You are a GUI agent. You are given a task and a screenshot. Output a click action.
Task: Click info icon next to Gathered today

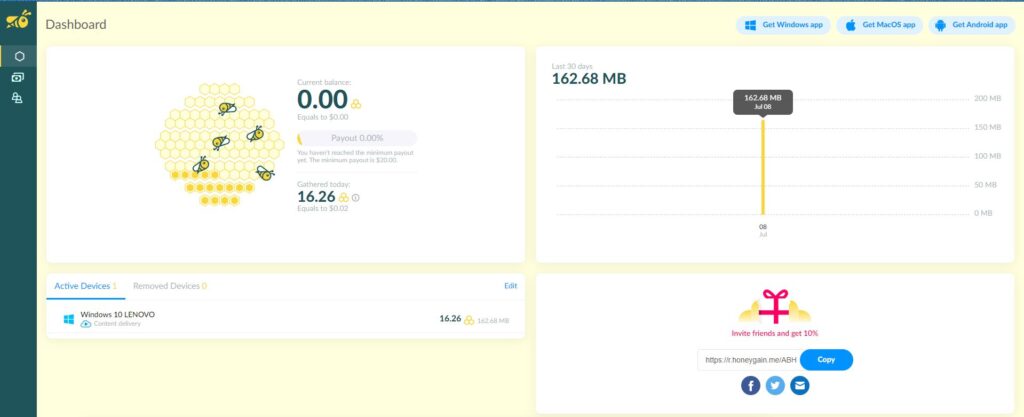355,197
